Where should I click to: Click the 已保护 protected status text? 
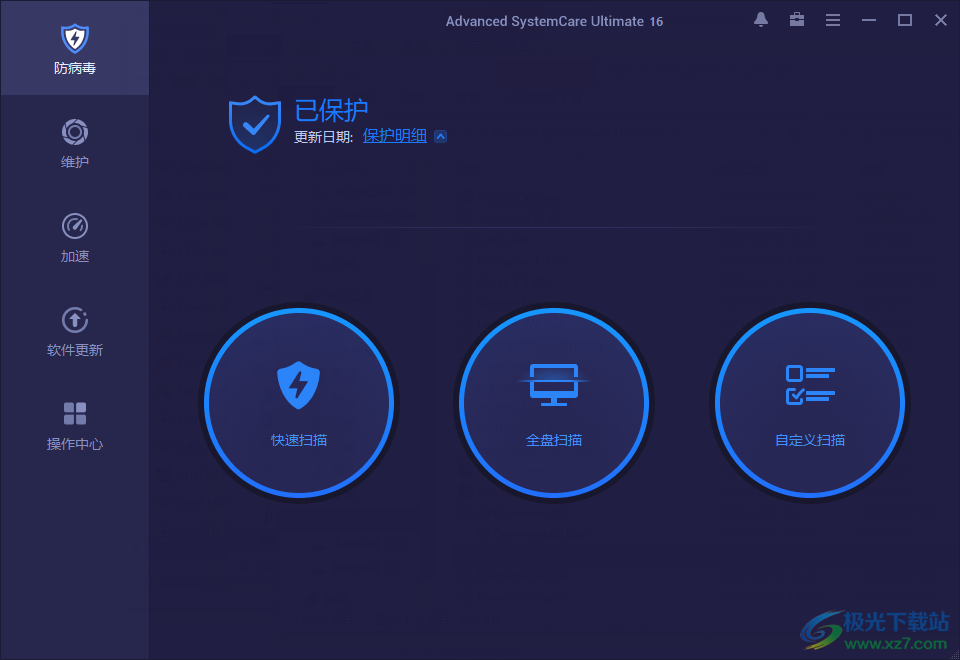coord(331,110)
